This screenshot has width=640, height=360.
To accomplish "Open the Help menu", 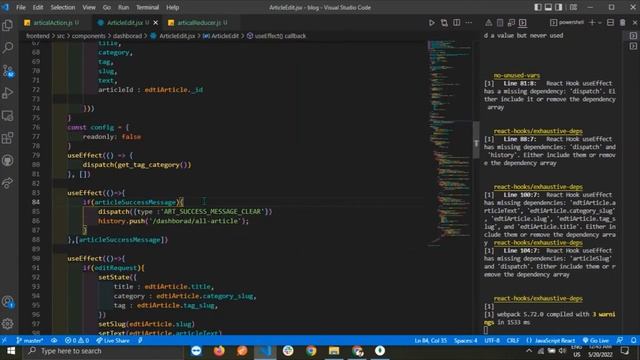I will click(x=172, y=7).
